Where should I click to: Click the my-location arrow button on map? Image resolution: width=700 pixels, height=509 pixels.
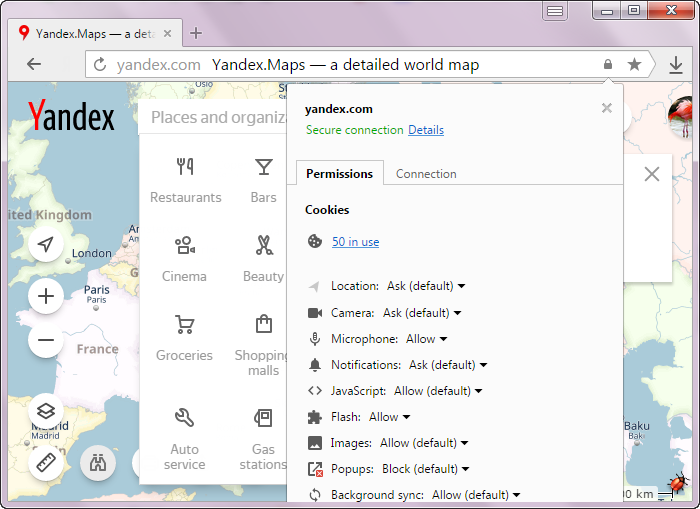(x=46, y=244)
